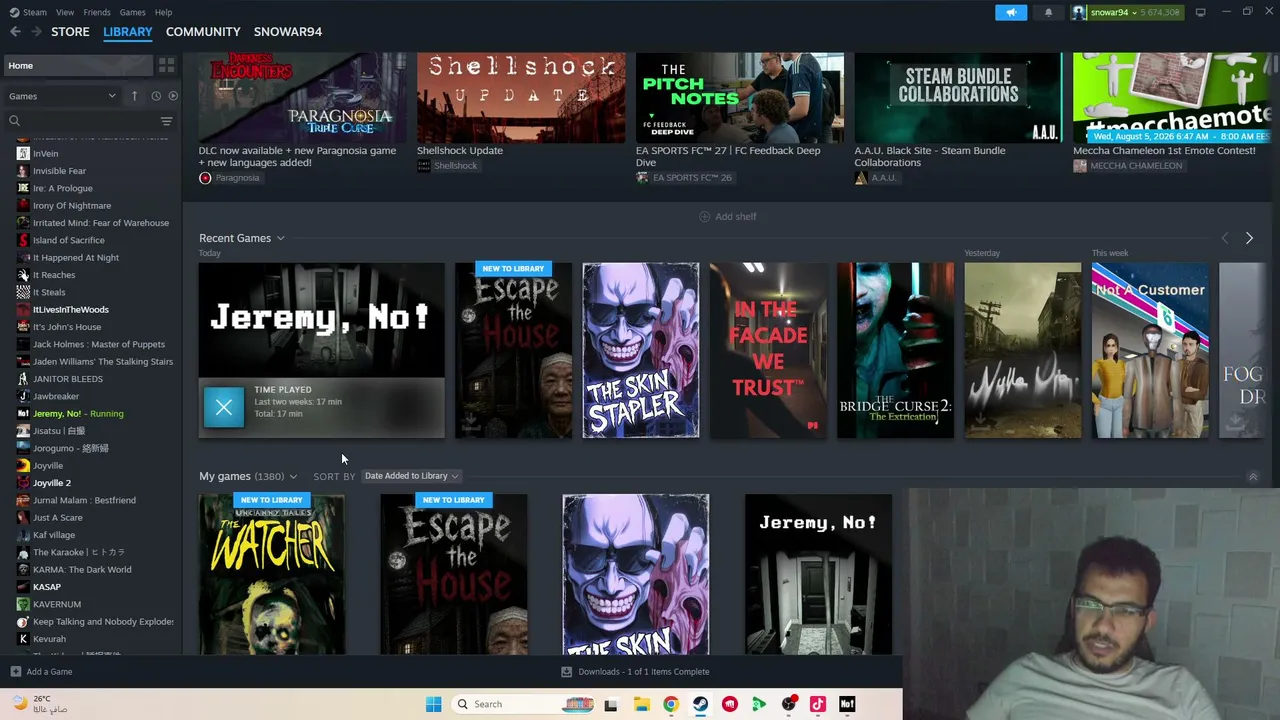
Task: Open Chrome from the taskbar
Action: [x=671, y=704]
